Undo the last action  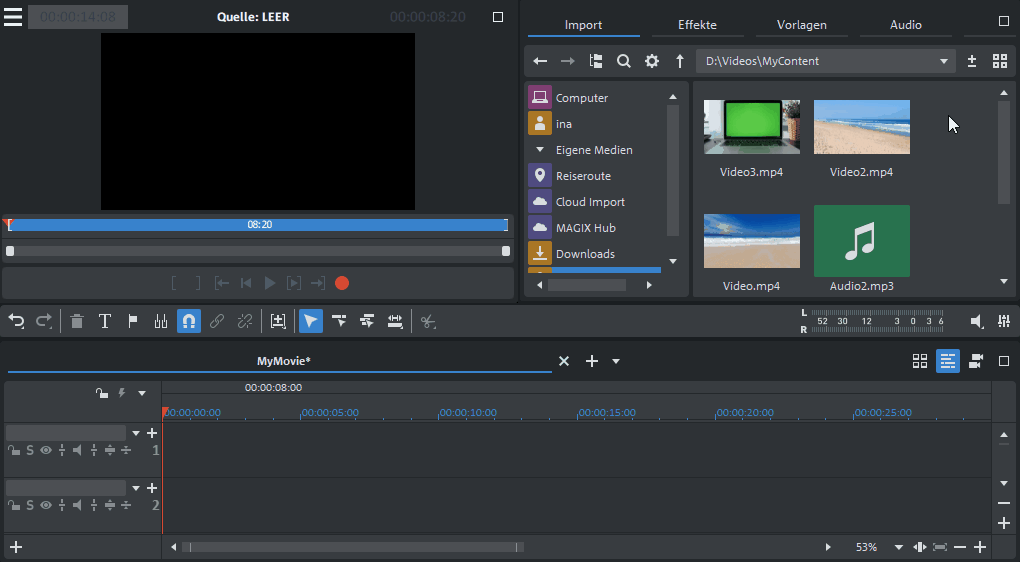point(16,321)
